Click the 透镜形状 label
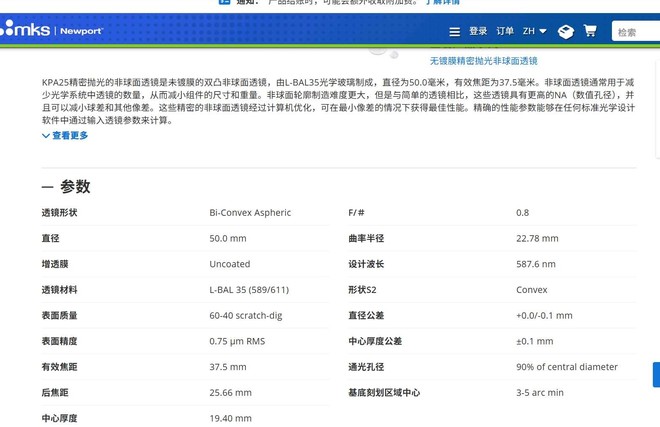Screen dimensions: 660x427 click(59, 213)
